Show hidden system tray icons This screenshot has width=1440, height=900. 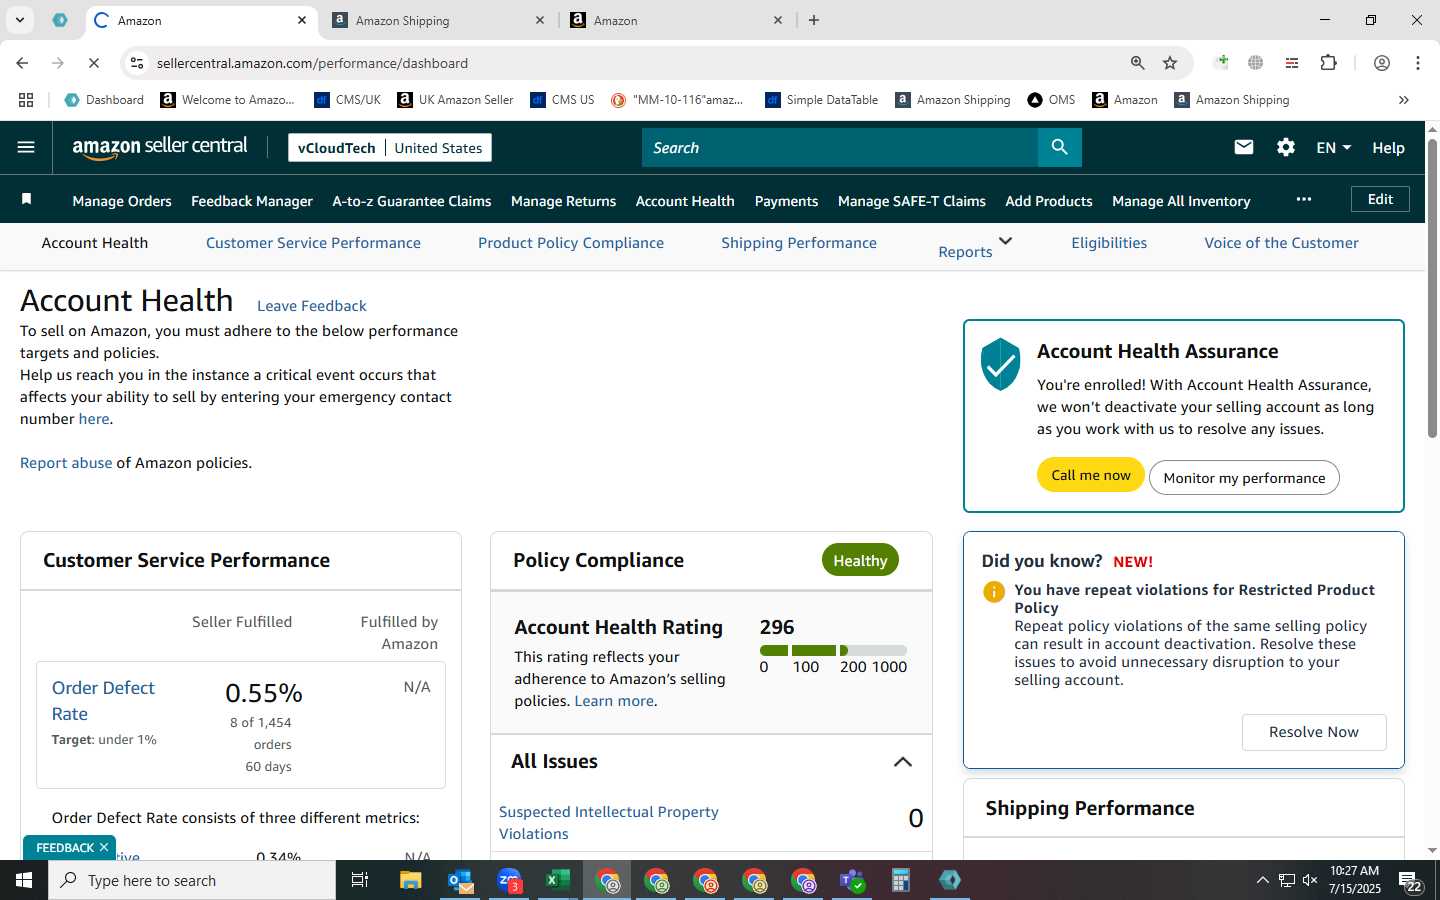coord(1262,880)
